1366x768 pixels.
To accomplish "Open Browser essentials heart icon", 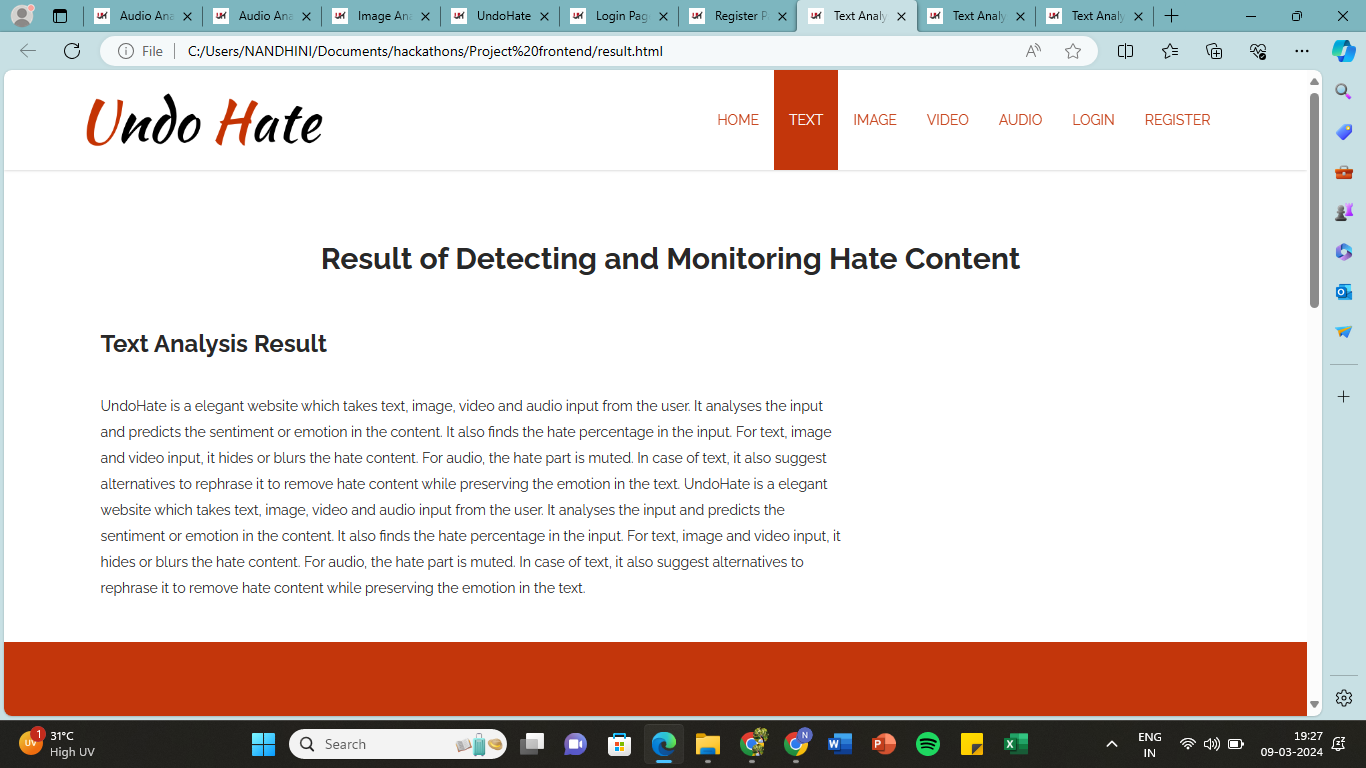I will 1258,51.
